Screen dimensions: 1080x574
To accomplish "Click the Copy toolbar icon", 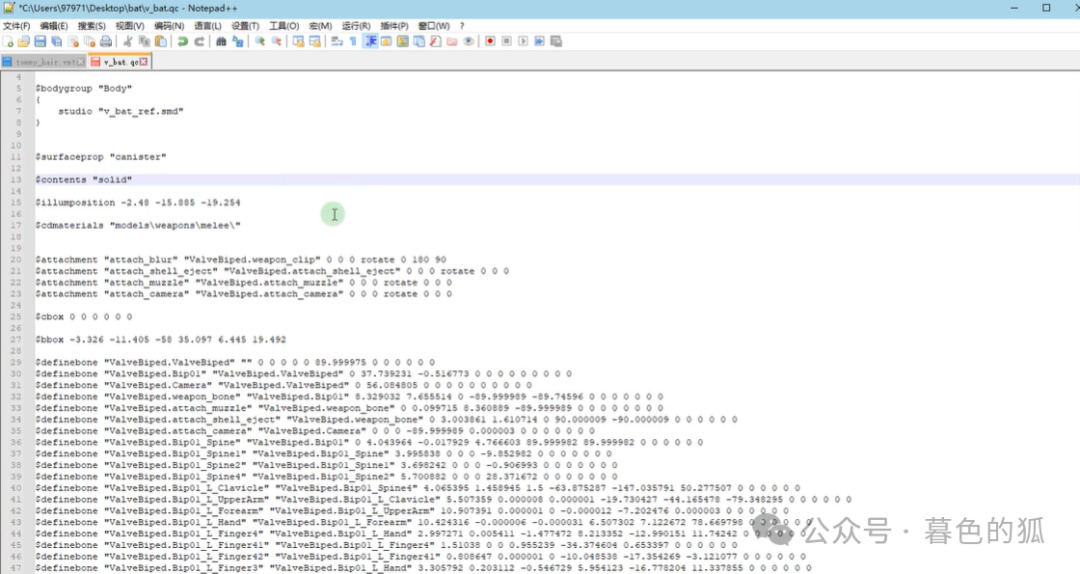I will 144,41.
